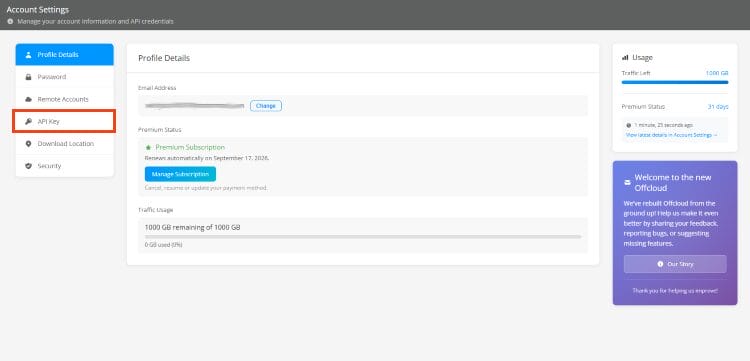The height and width of the screenshot is (361, 750).
Task: Click the 'Renews automatically on September 17' text
Action: click(x=207, y=158)
